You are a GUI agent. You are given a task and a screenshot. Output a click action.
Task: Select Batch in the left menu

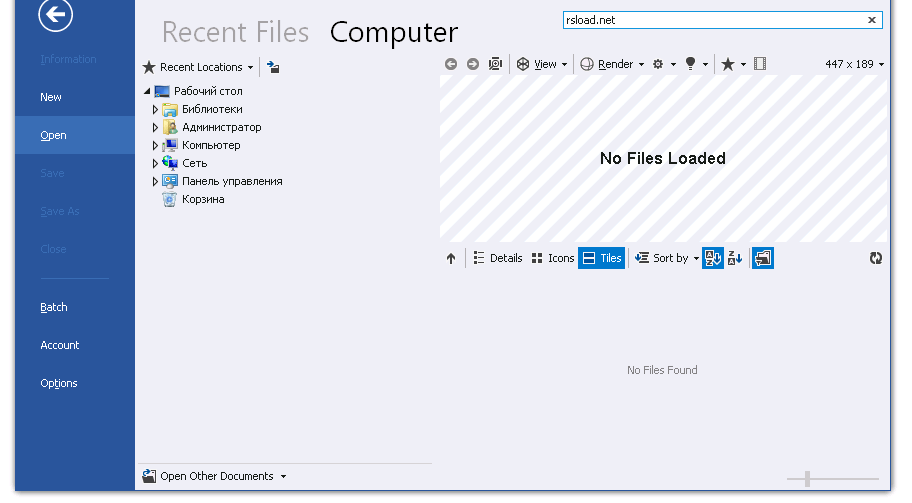54,307
